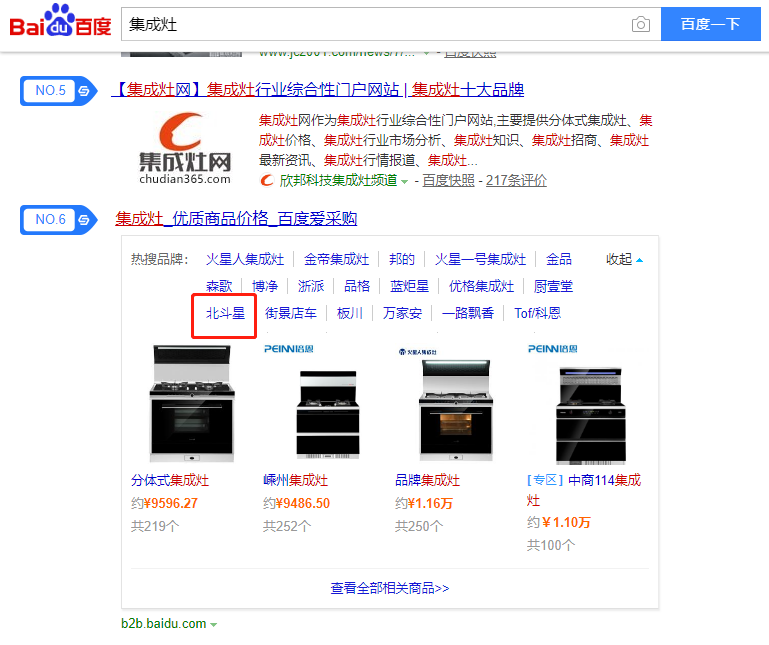
Task: Select brand 火星一号集成灶
Action: 480,259
